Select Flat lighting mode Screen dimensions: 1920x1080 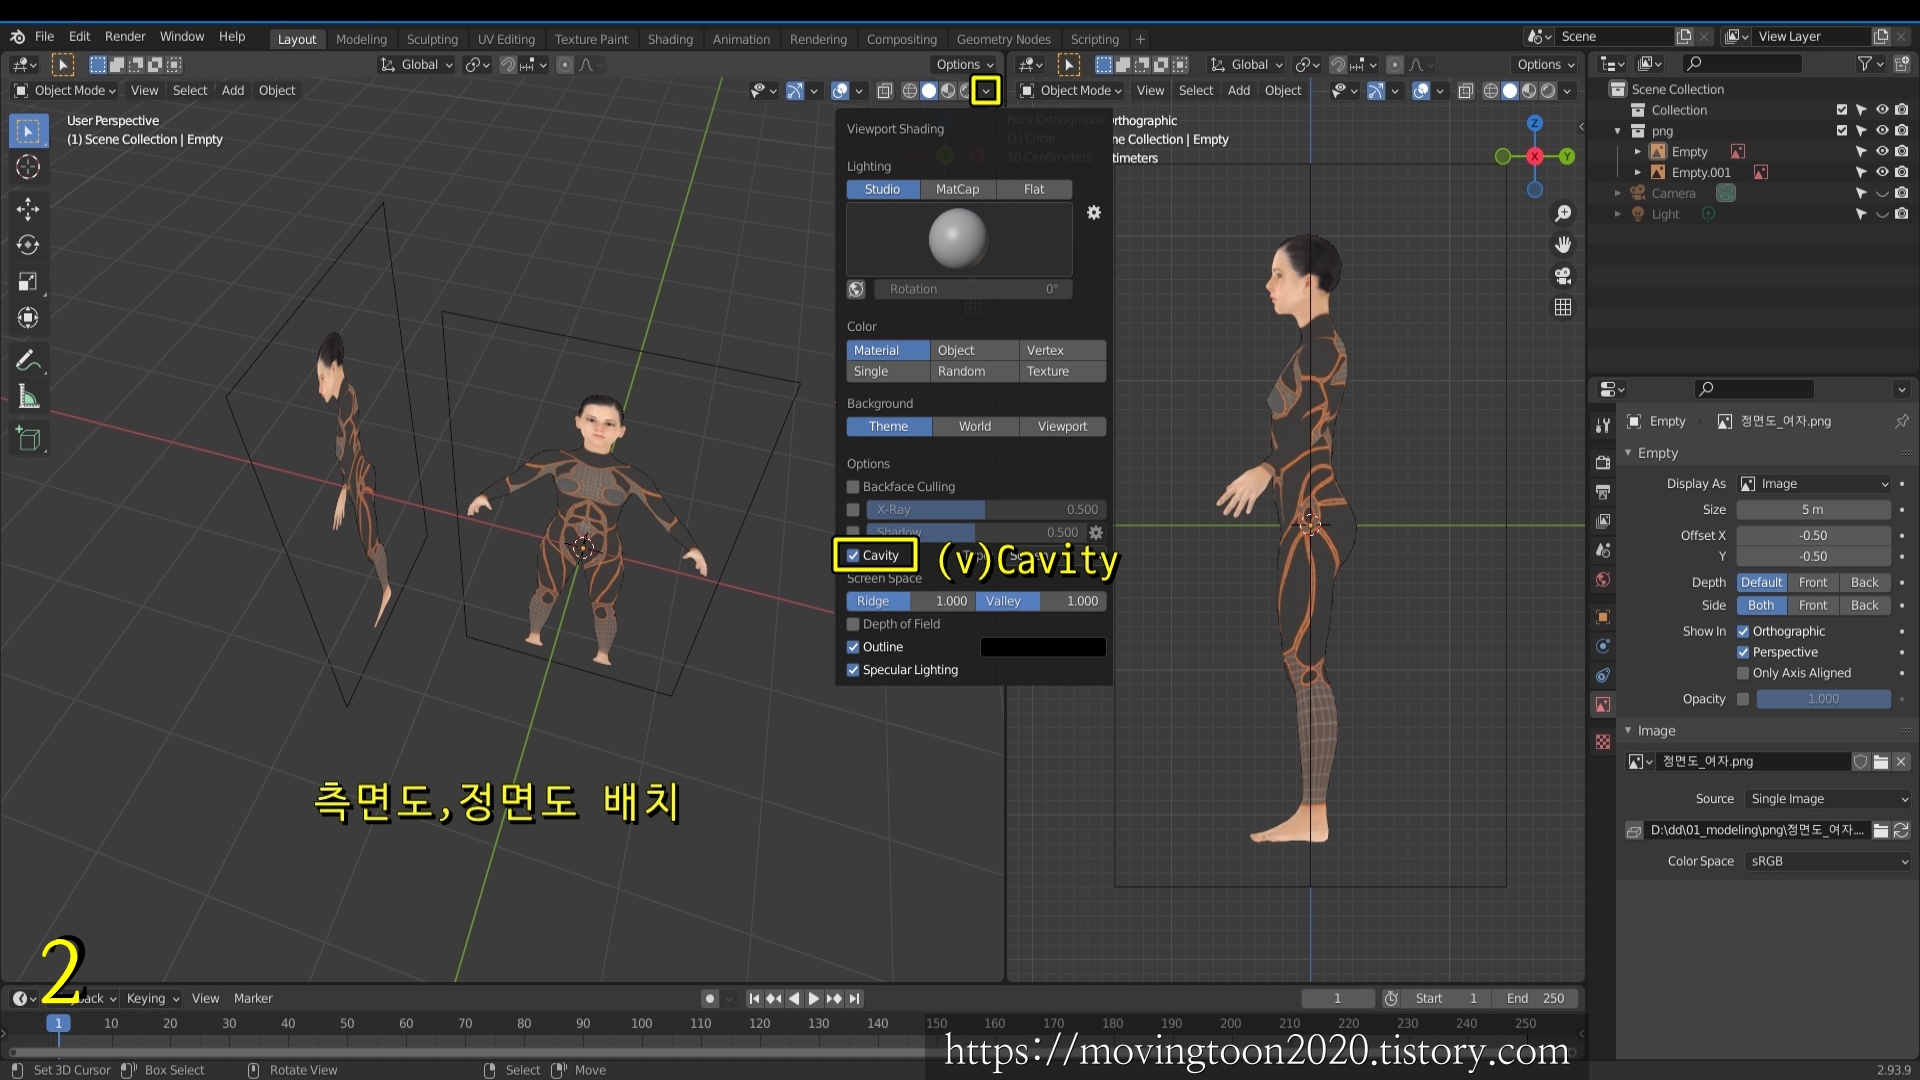click(x=1034, y=190)
